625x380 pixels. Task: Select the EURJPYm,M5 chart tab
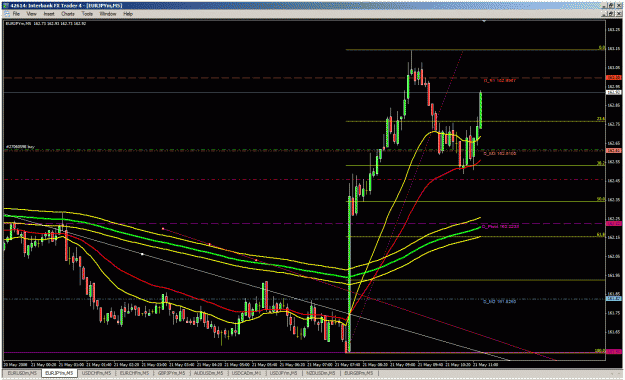(x=59, y=373)
